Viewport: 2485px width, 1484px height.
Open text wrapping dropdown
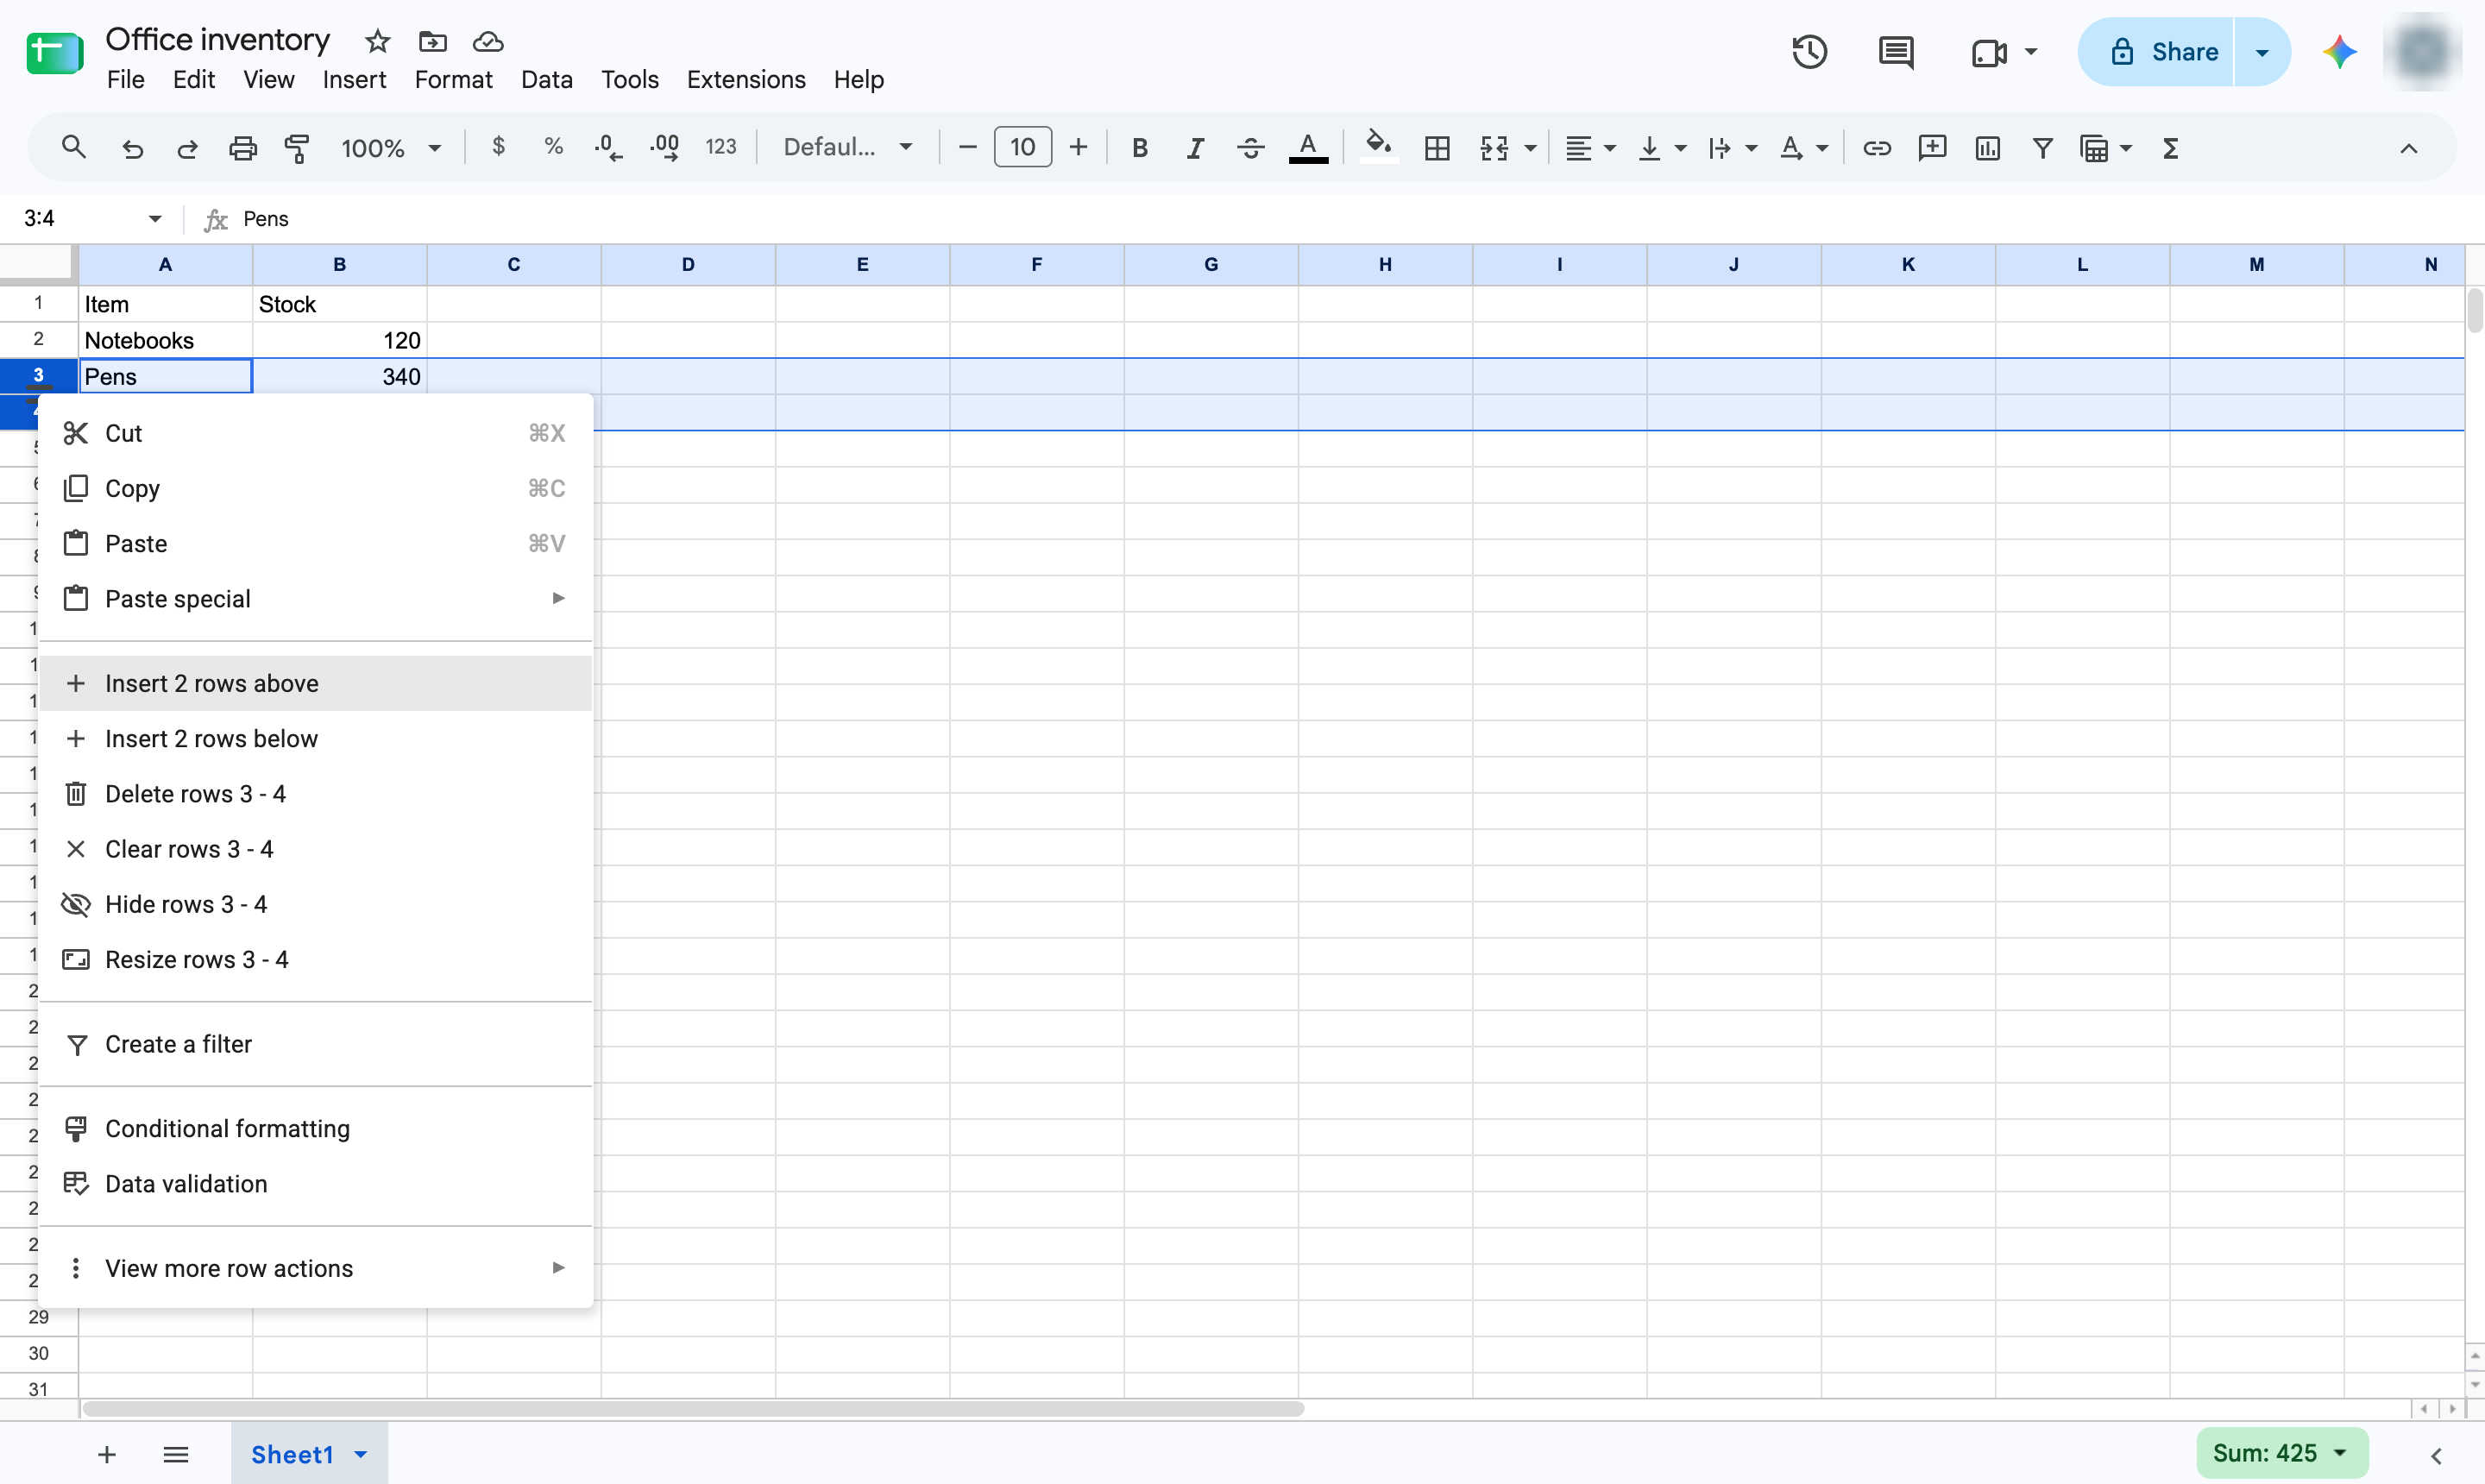click(x=1732, y=148)
